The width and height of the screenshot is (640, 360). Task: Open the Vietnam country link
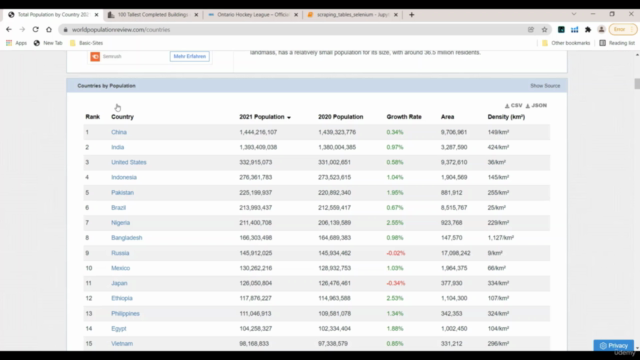tap(122, 344)
